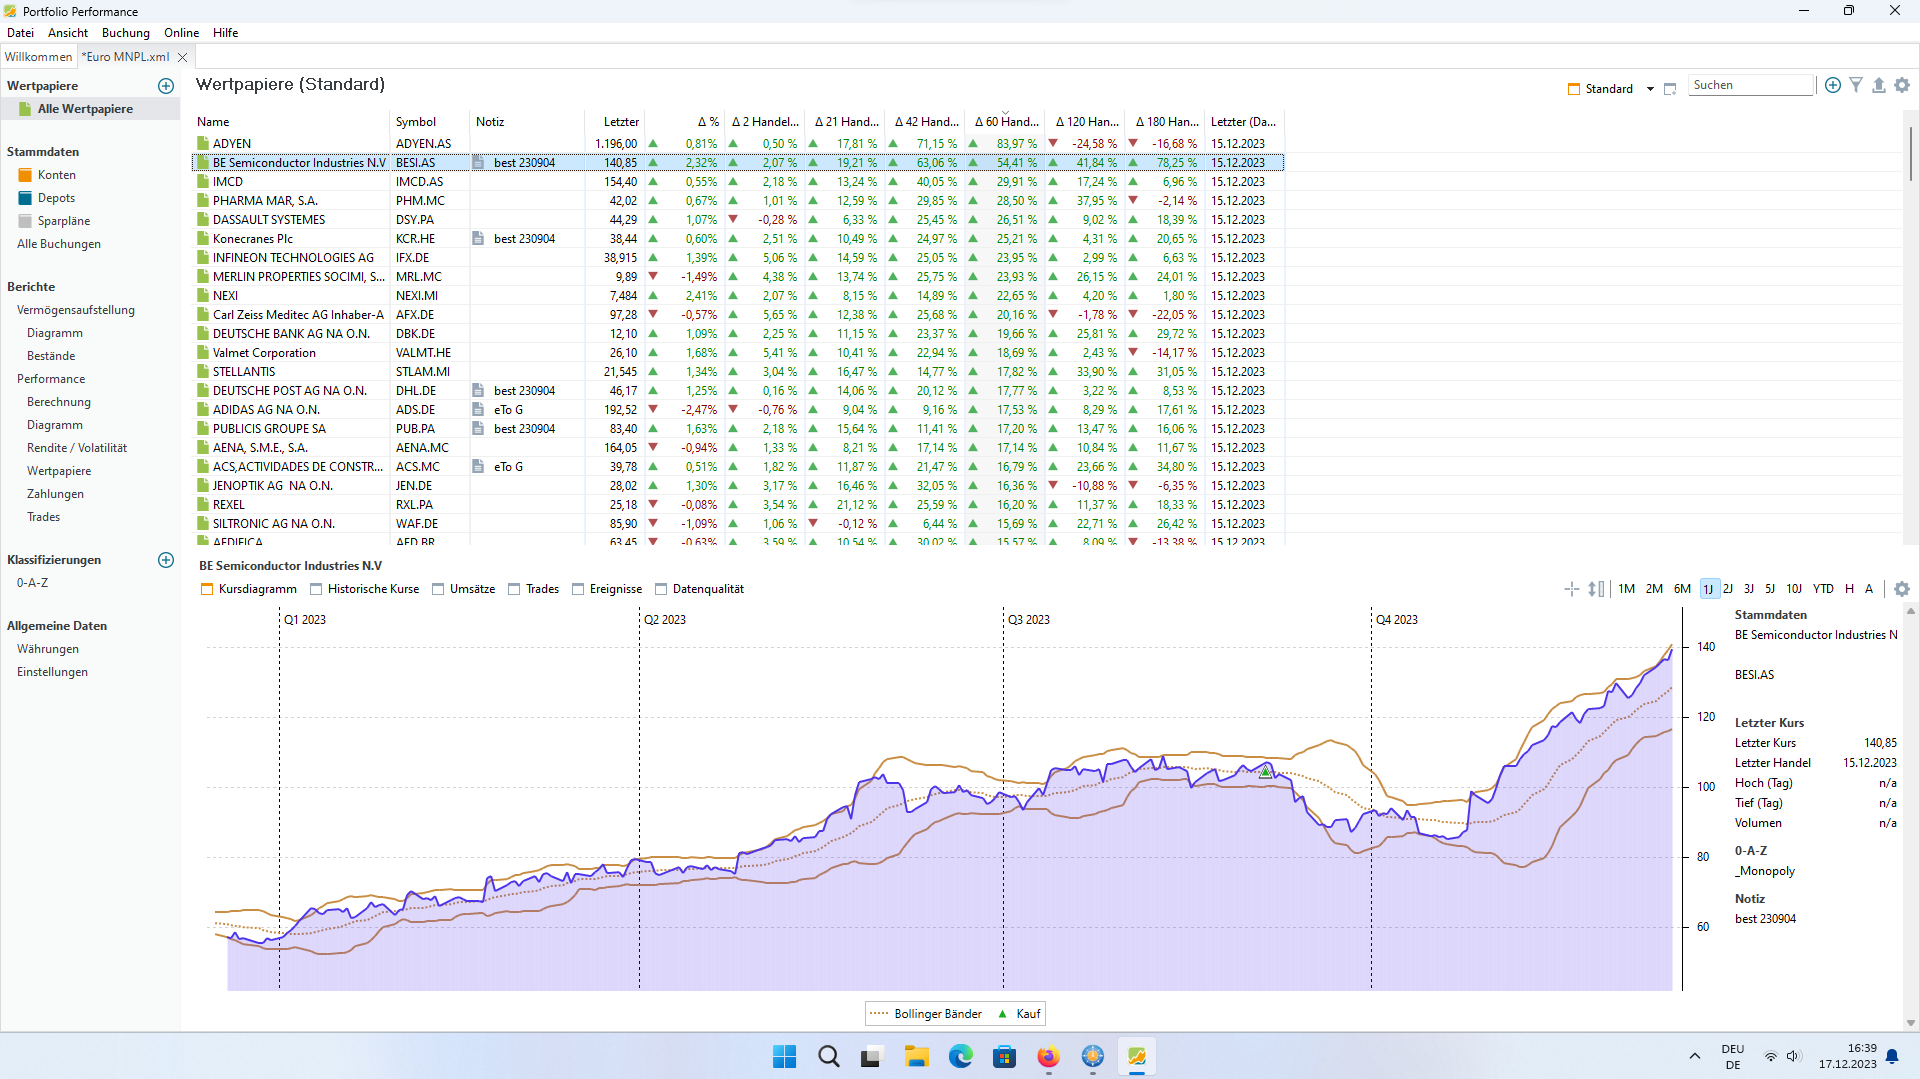Open Firefox from the taskbar
1920x1079 pixels.
(x=1048, y=1056)
